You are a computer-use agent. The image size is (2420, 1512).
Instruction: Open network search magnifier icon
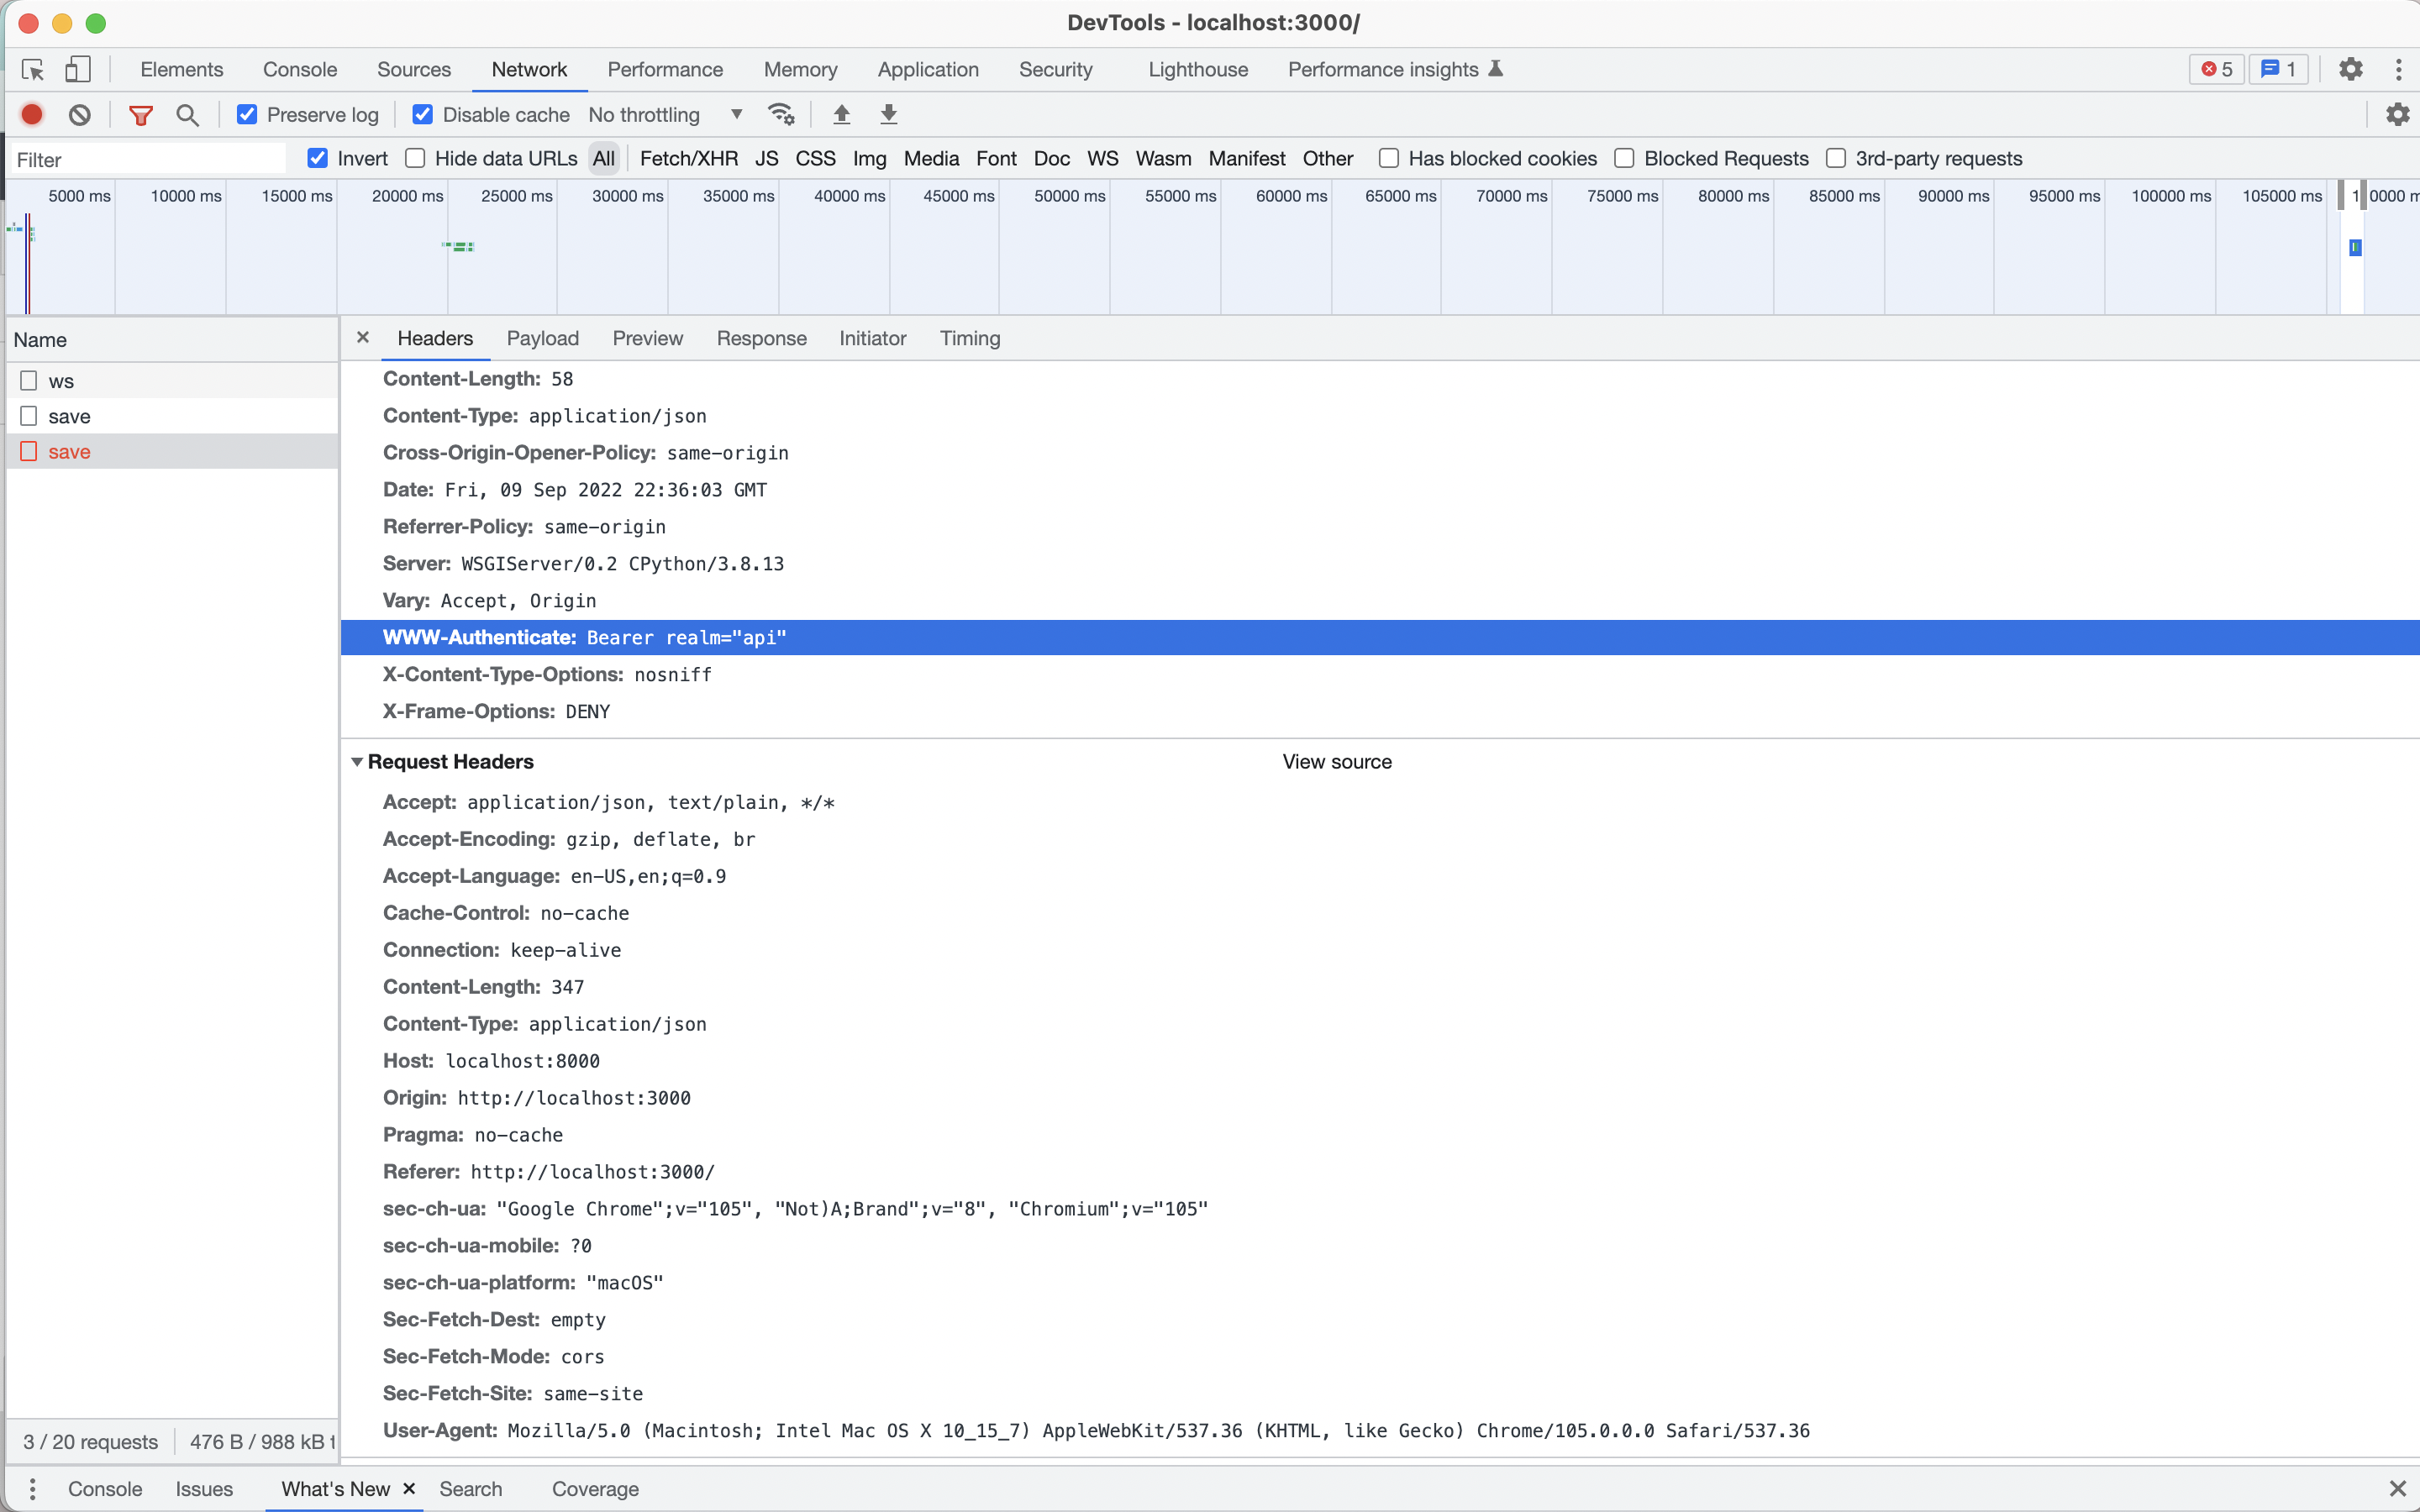click(187, 115)
